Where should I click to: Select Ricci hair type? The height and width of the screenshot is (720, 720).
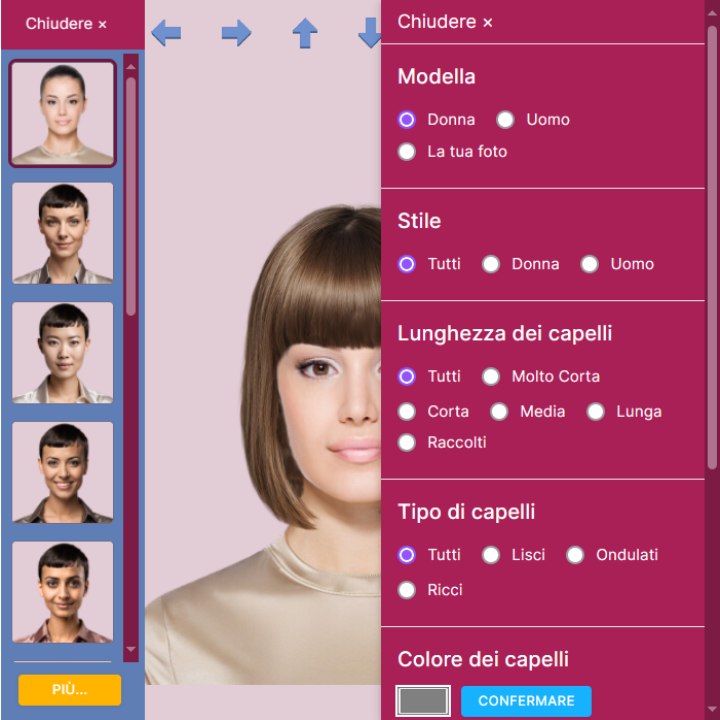407,590
